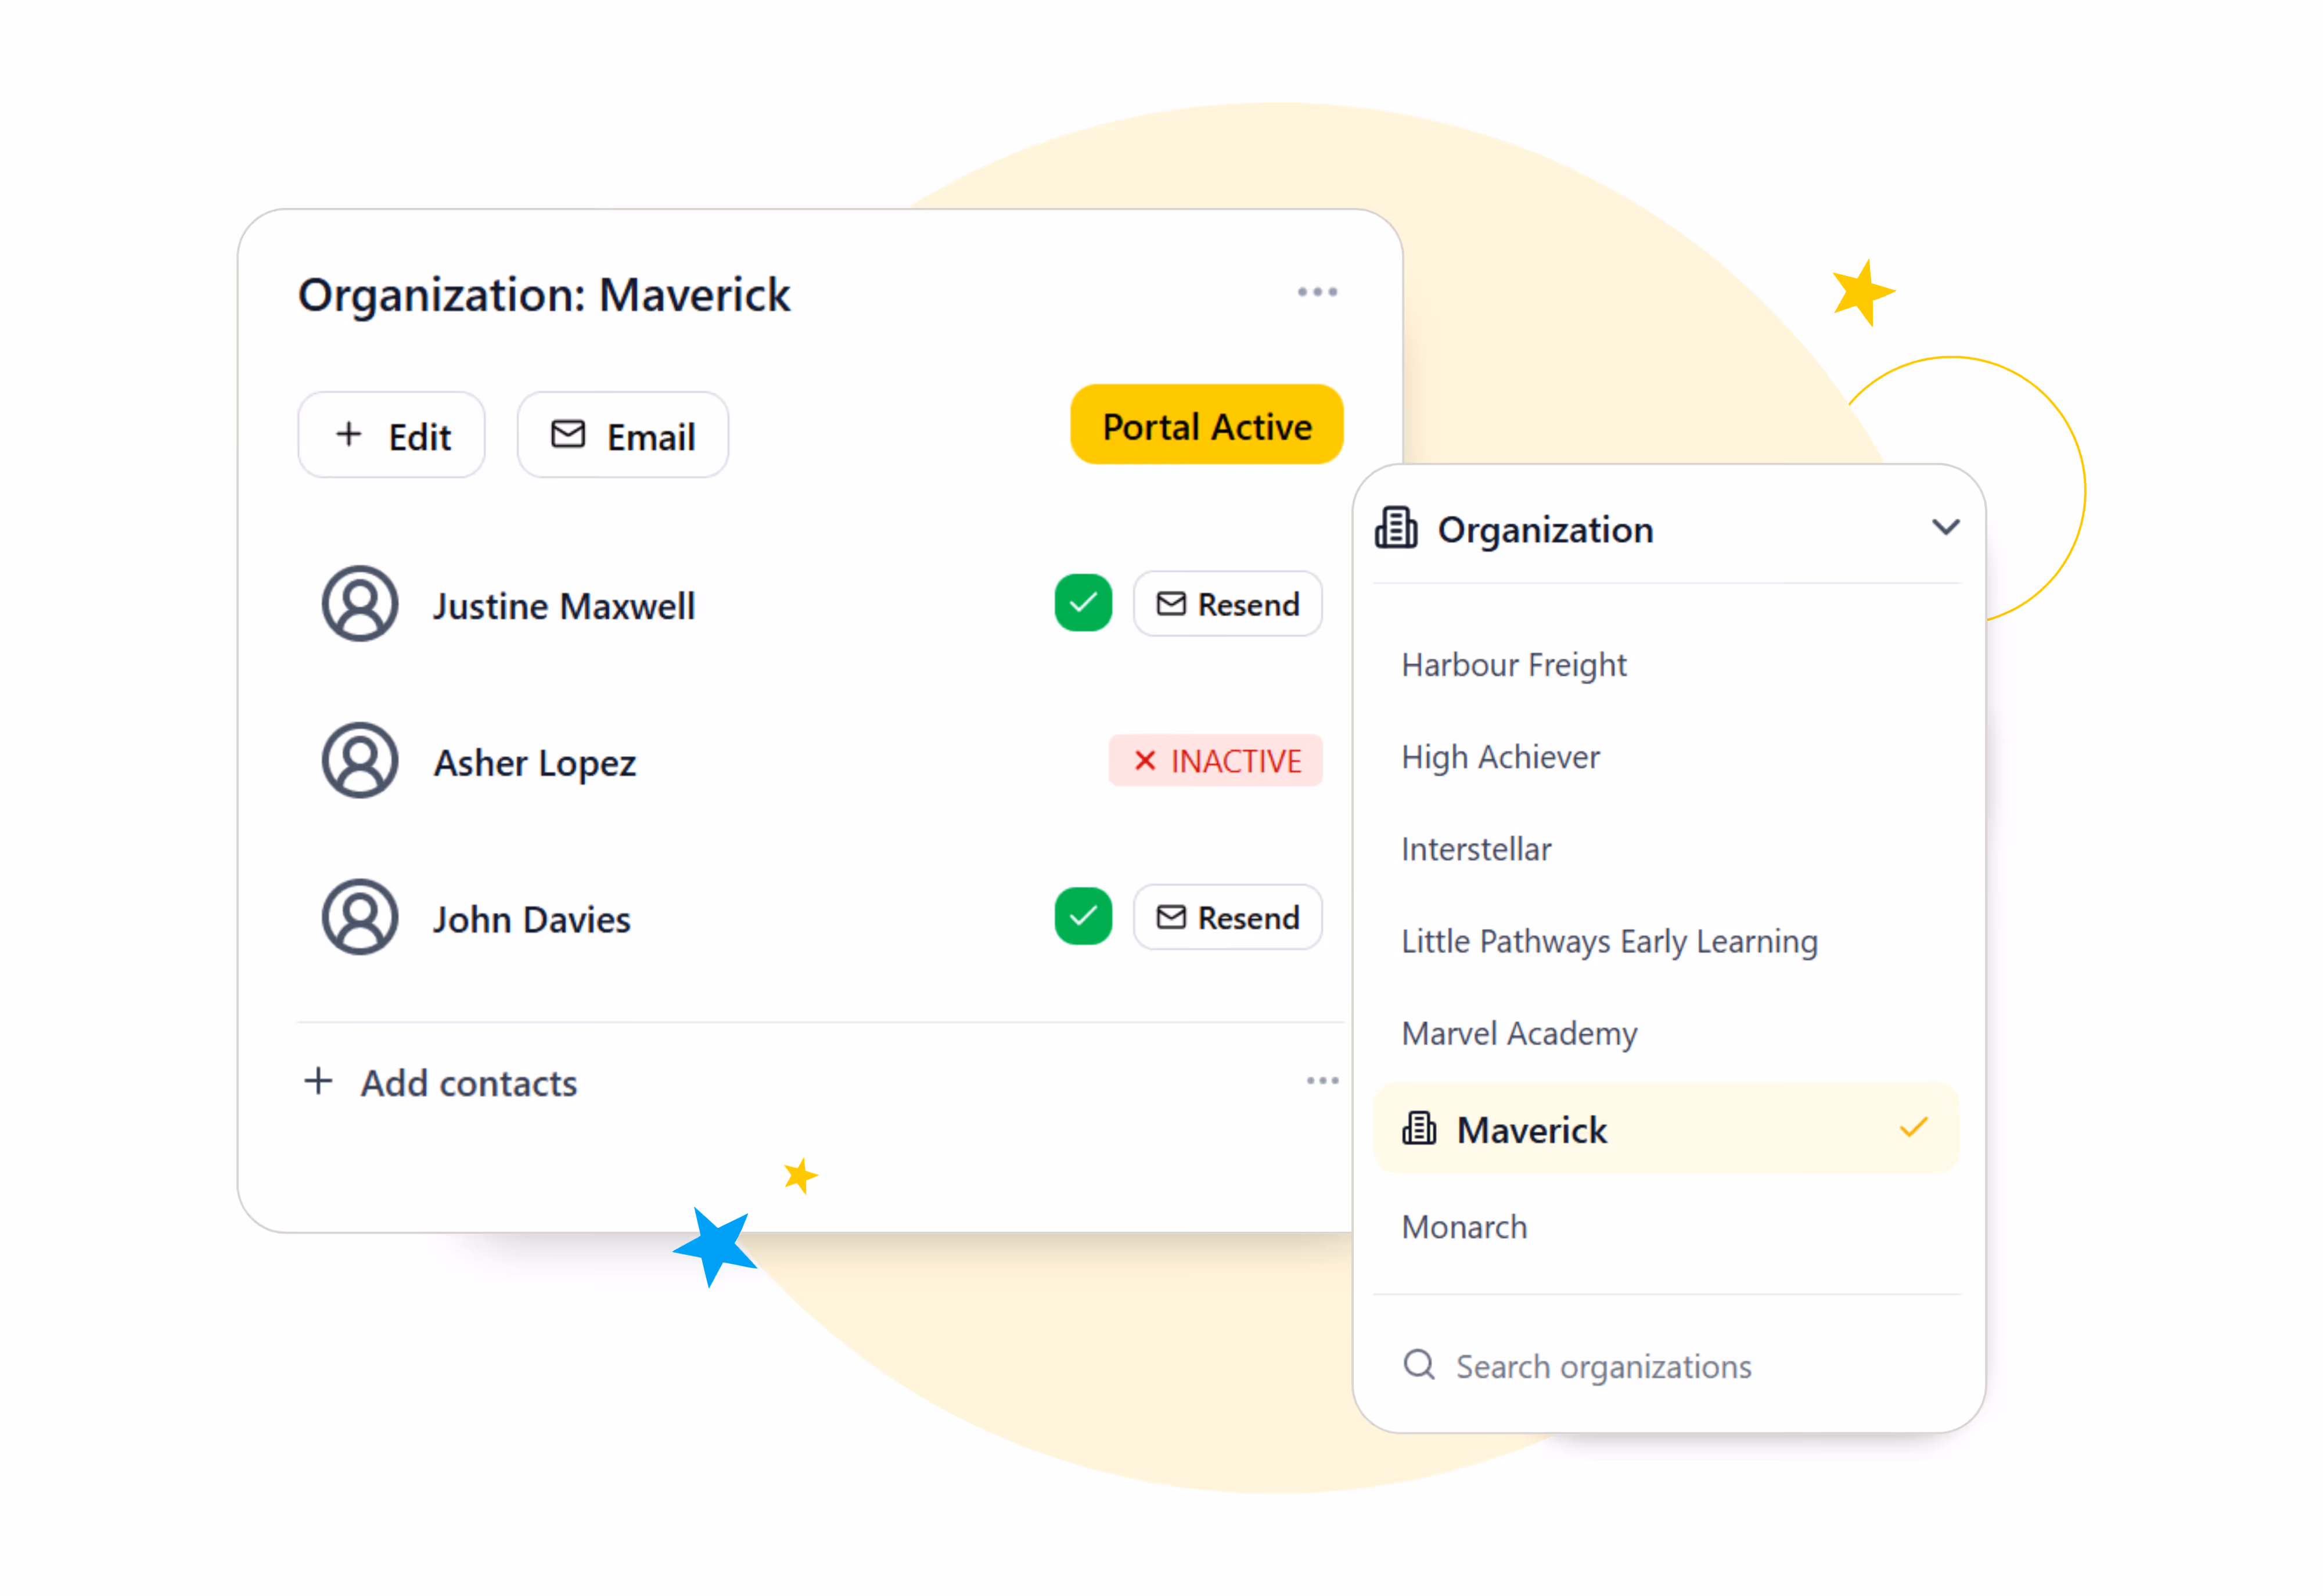Click the search magnifier icon
The image size is (2323, 1596).
[1419, 1365]
